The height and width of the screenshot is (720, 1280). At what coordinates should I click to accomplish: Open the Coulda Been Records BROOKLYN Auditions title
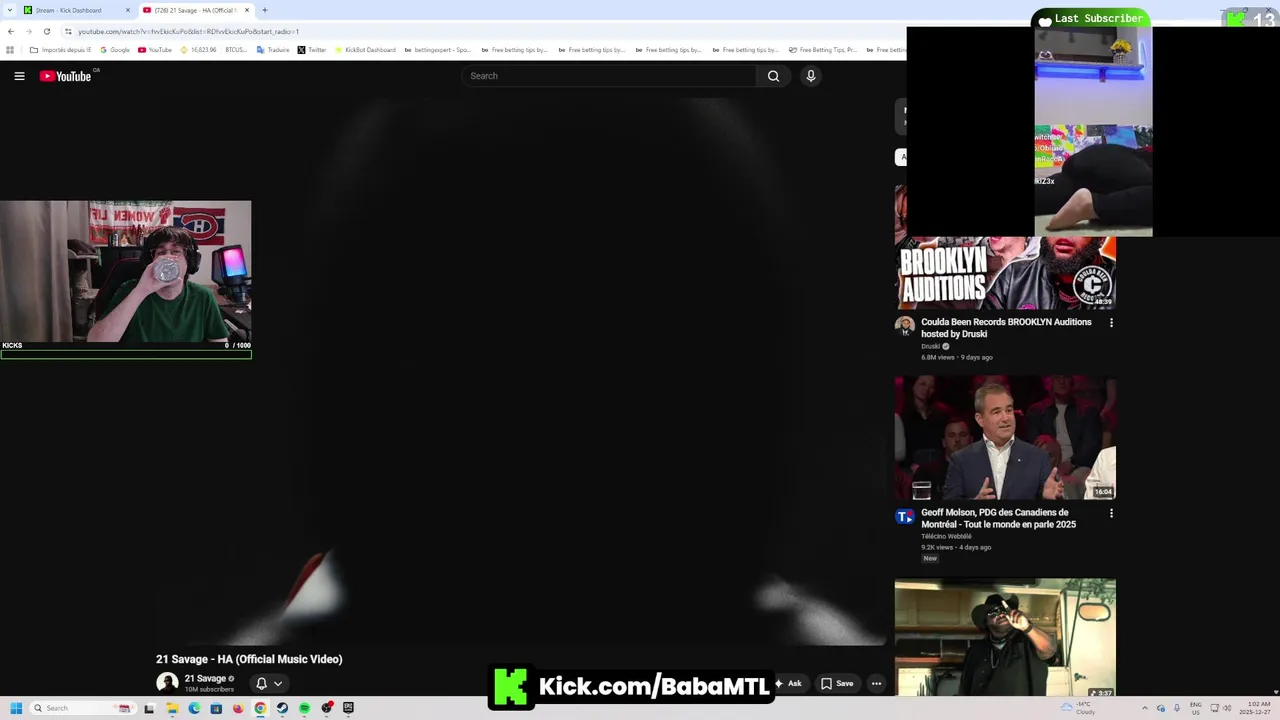[1006, 328]
